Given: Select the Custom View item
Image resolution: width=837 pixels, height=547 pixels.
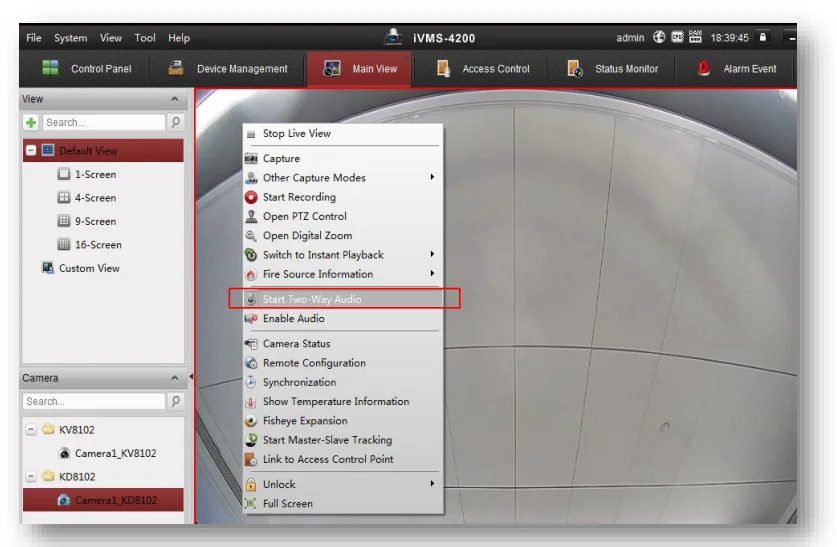Looking at the screenshot, I should (x=81, y=268).
